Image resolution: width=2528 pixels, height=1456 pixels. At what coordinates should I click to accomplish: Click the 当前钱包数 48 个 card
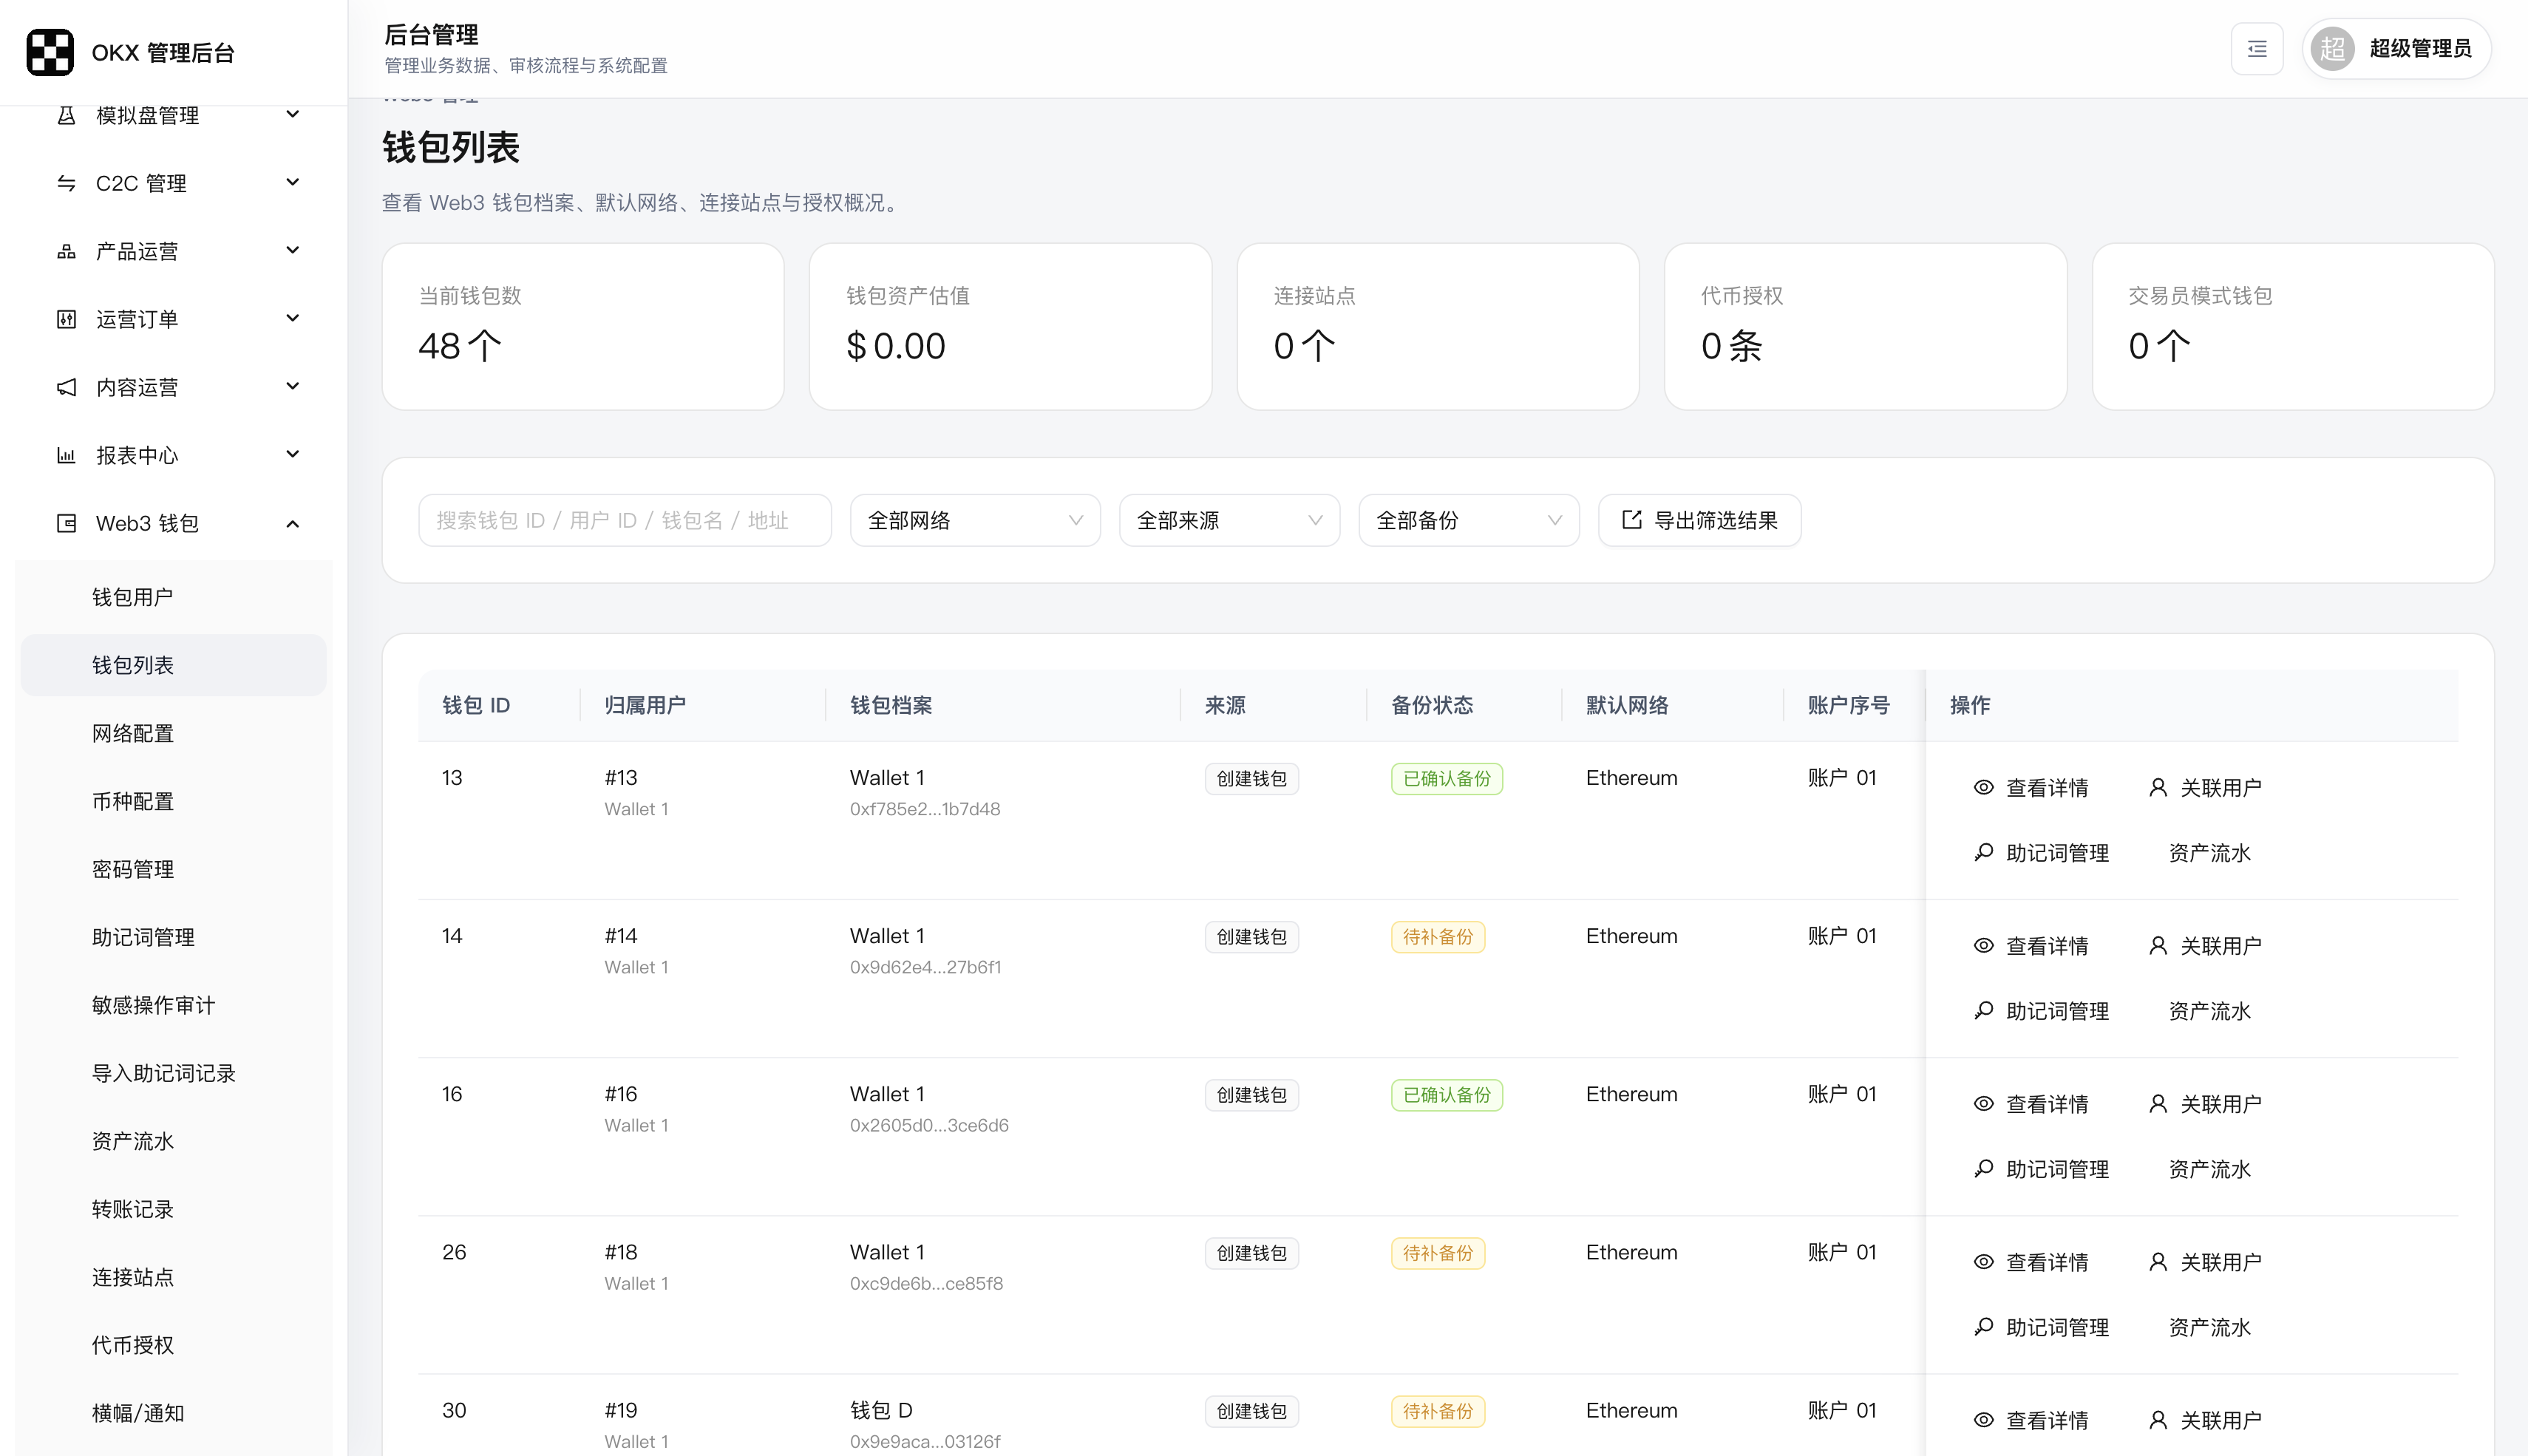583,327
